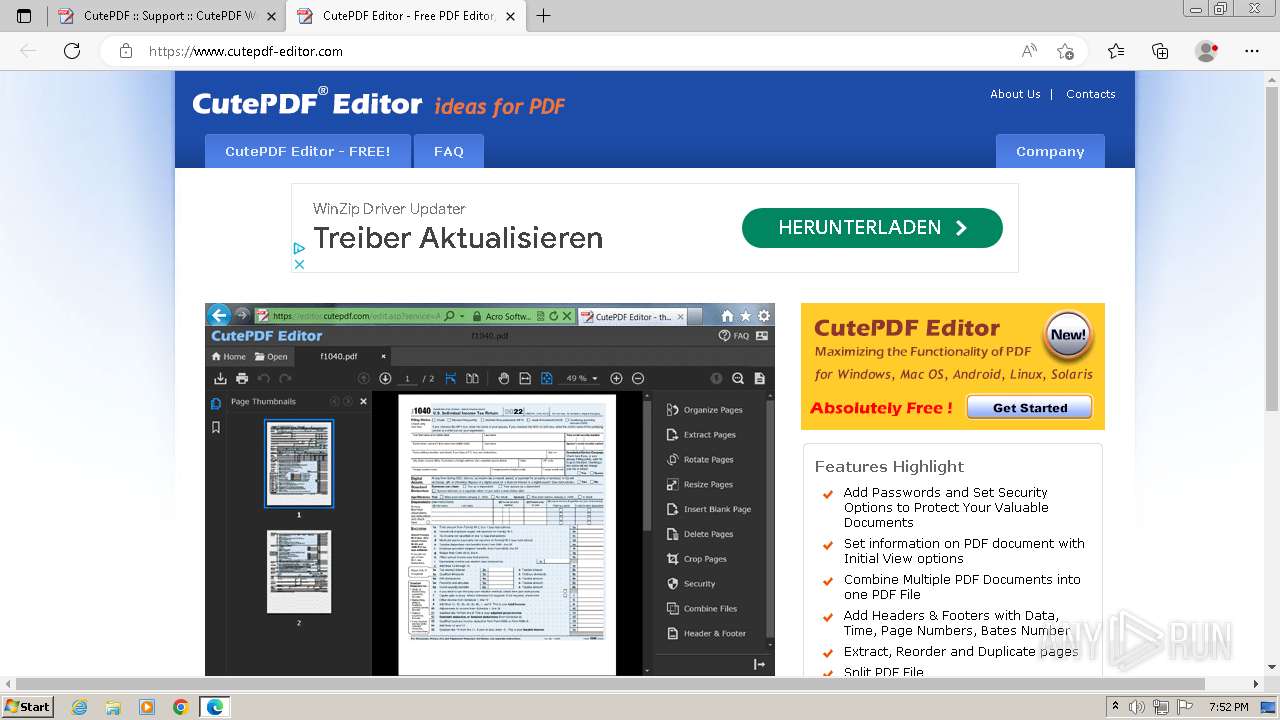Open Windows Media Player from taskbar
The height and width of the screenshot is (720, 1280).
(147, 707)
